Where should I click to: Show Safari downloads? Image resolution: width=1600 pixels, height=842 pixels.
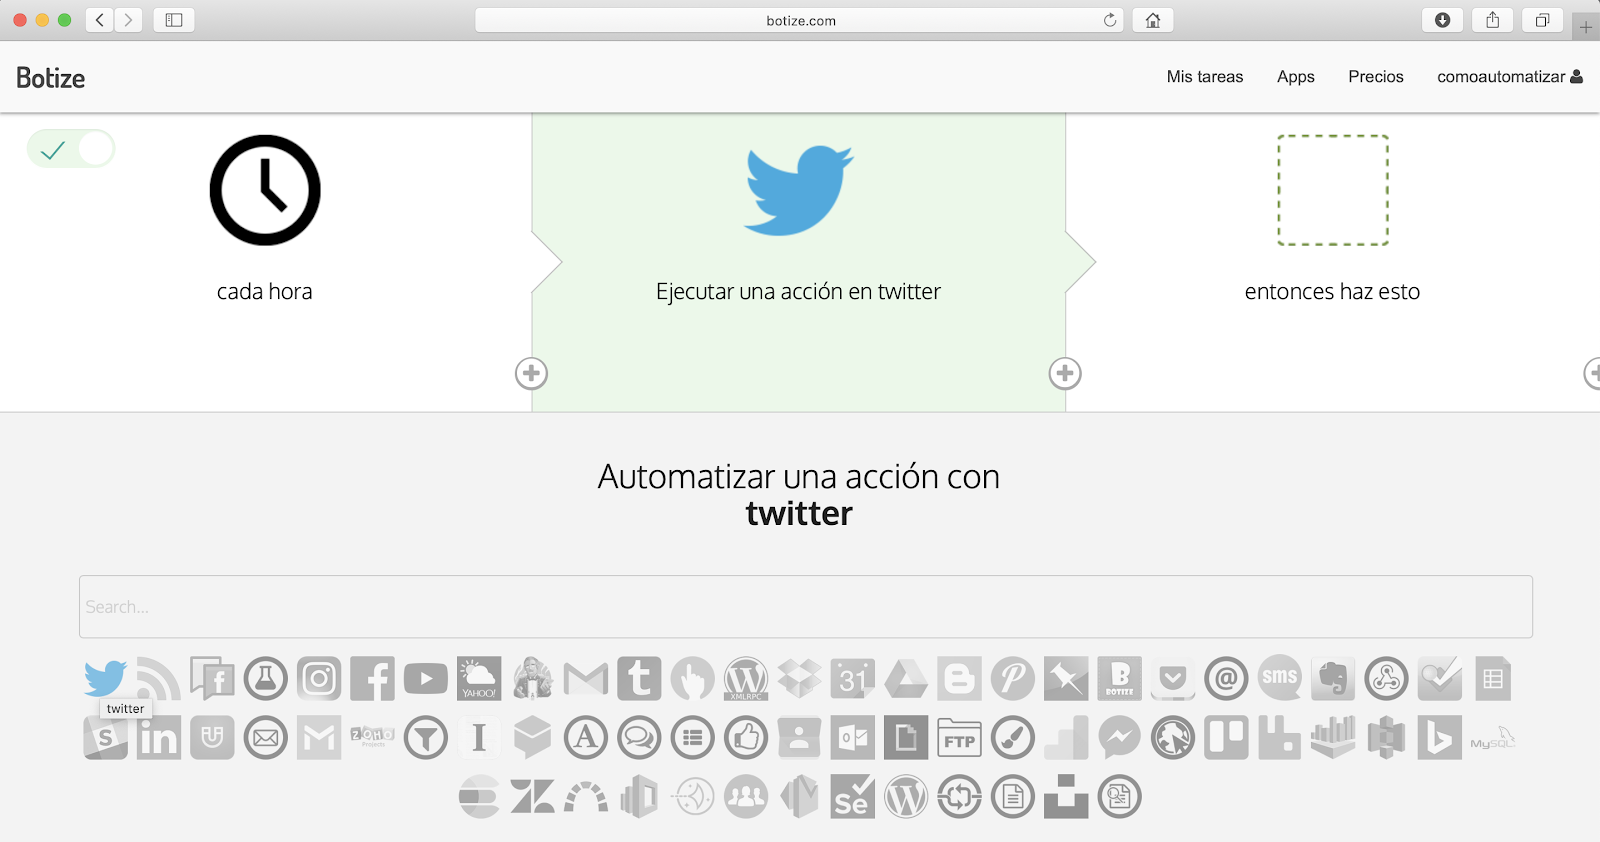(1443, 20)
